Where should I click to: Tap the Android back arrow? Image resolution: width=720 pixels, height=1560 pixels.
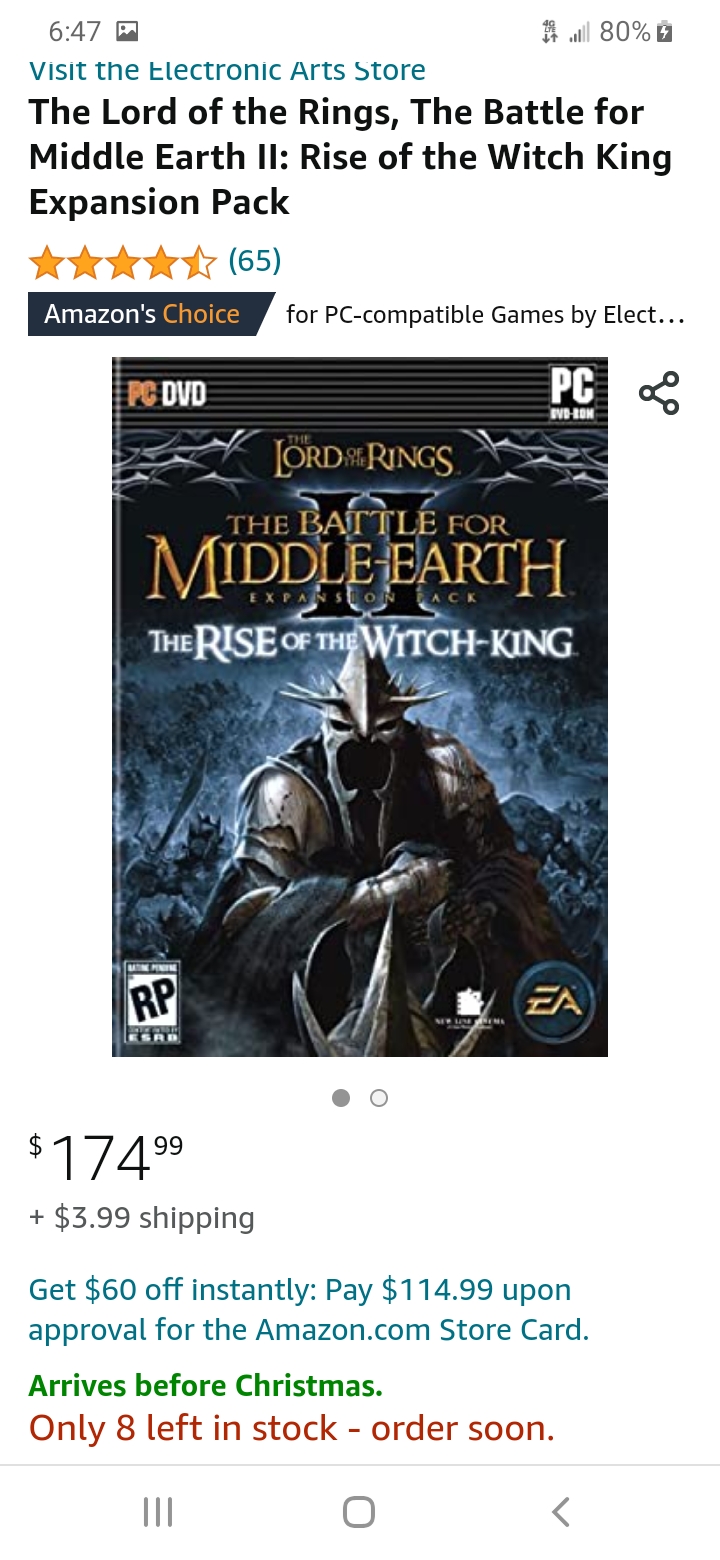point(561,1511)
